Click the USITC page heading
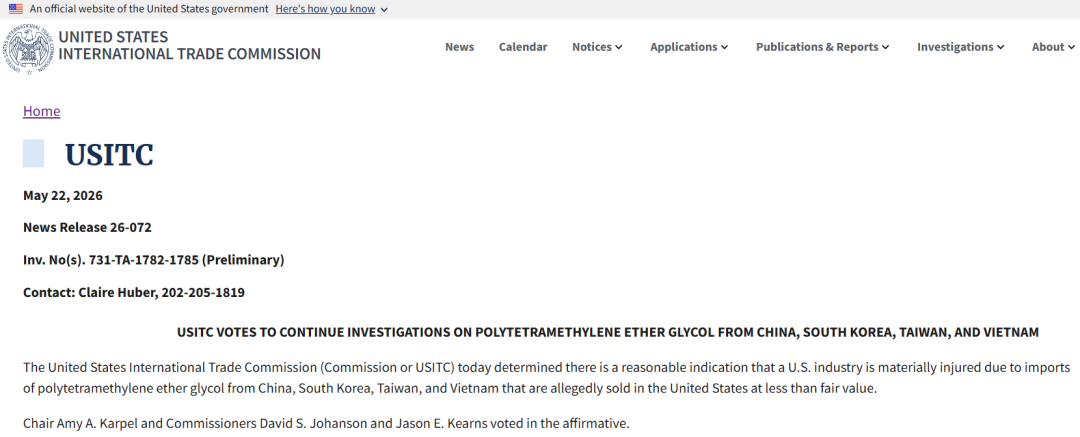Image resolution: width=1080 pixels, height=437 pixels. click(109, 154)
